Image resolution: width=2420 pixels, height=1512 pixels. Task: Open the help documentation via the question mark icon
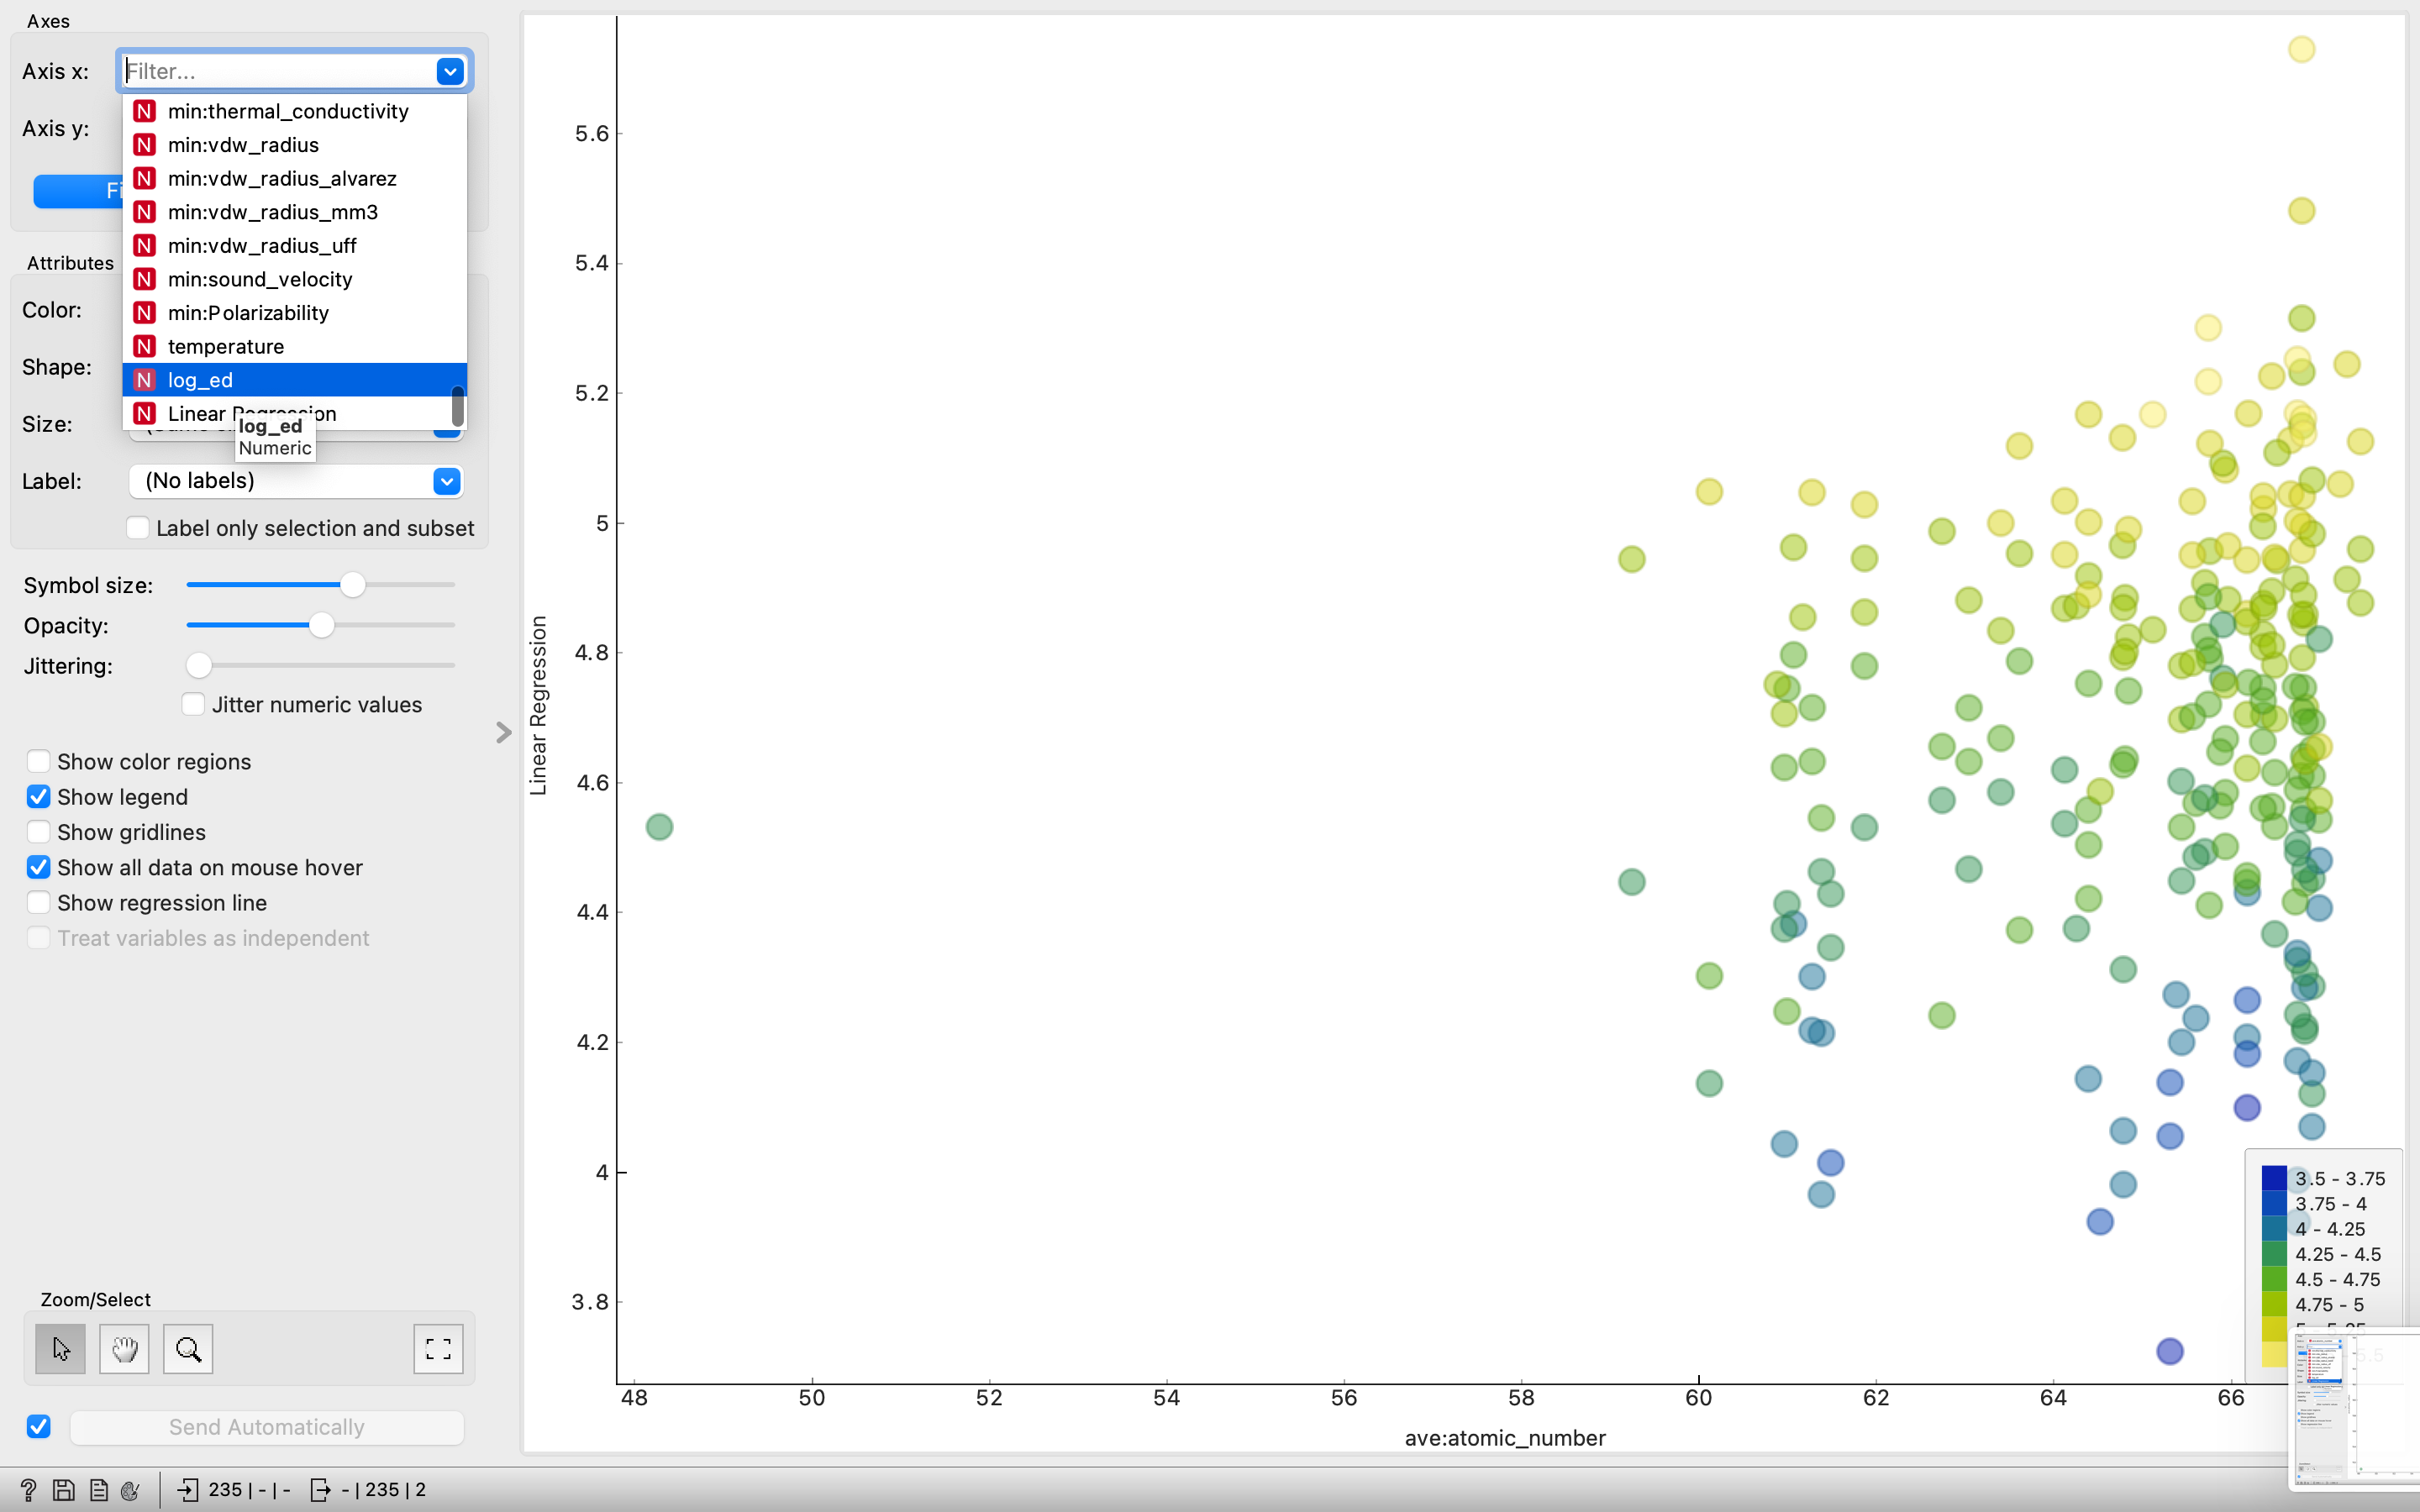(x=28, y=1489)
